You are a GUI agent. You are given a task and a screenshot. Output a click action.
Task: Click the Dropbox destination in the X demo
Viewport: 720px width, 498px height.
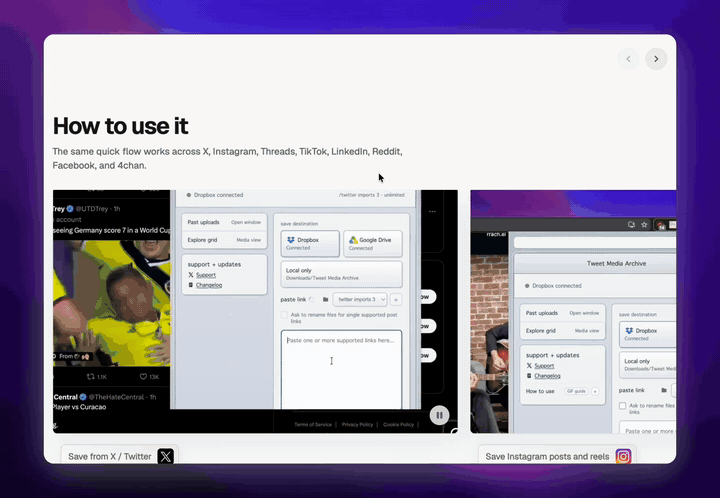point(310,243)
